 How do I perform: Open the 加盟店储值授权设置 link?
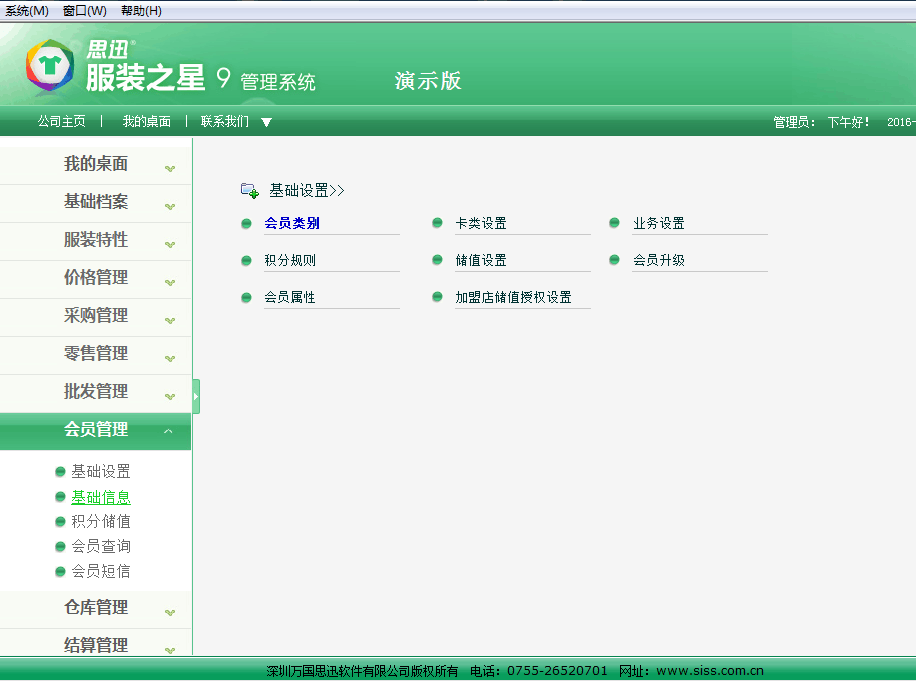(x=513, y=297)
